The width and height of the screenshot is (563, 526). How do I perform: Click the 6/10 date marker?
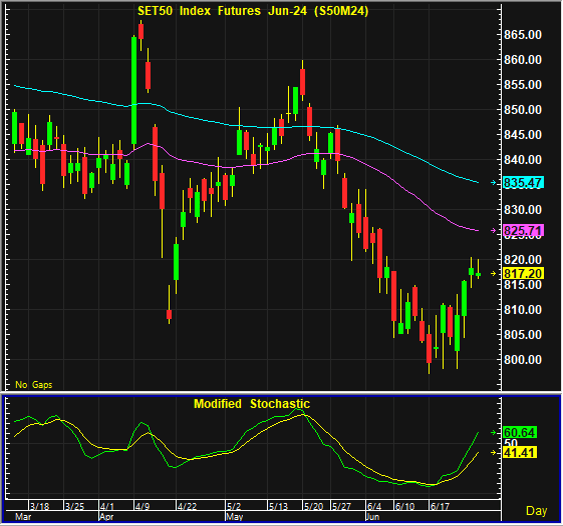pos(404,506)
